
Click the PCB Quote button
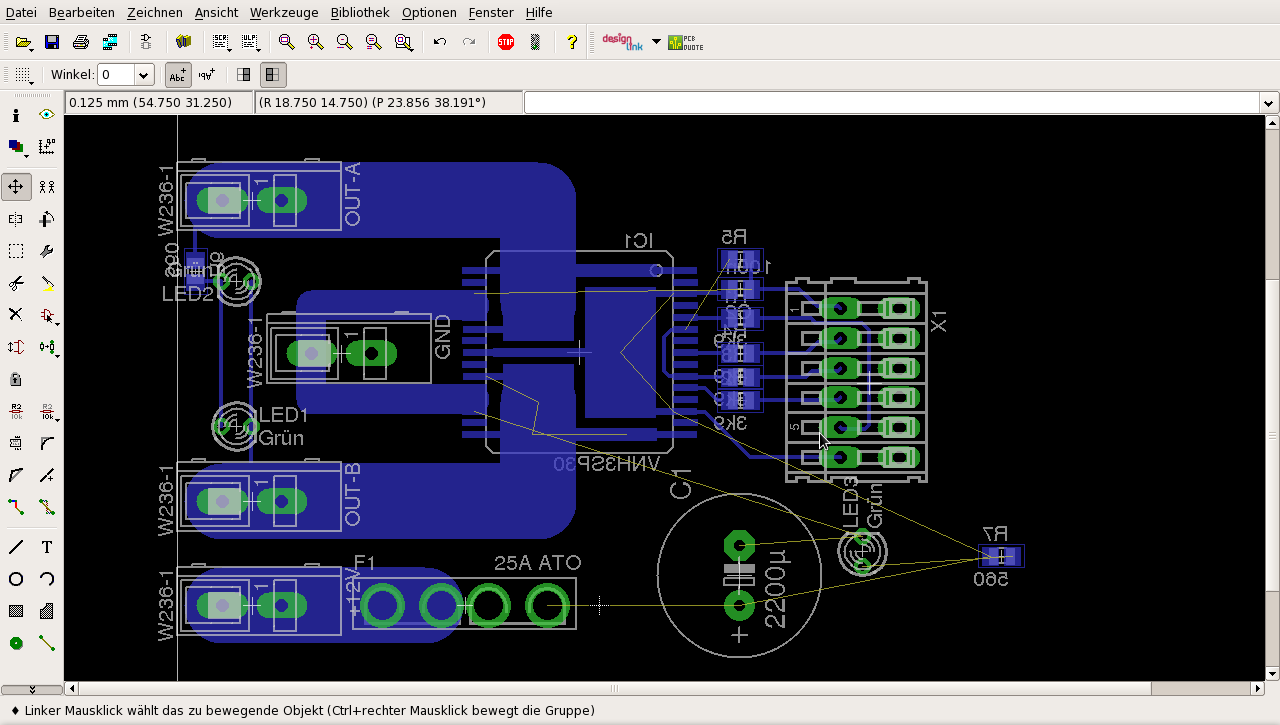click(x=682, y=42)
